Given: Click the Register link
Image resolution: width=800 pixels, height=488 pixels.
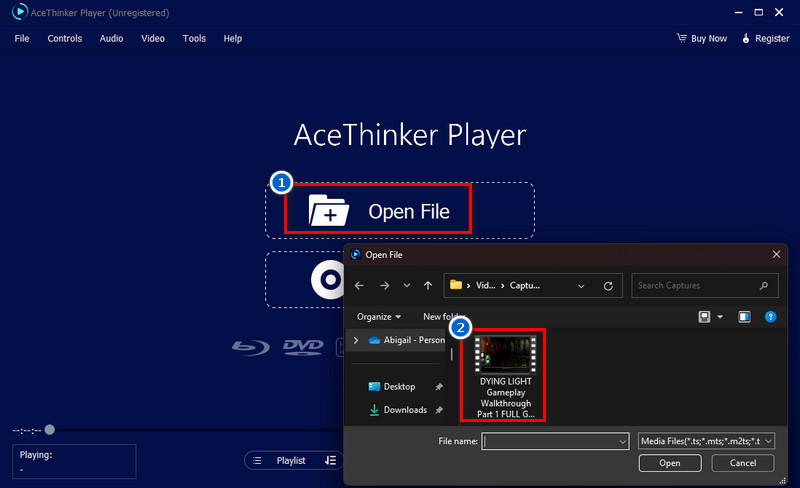Looking at the screenshot, I should (x=765, y=38).
